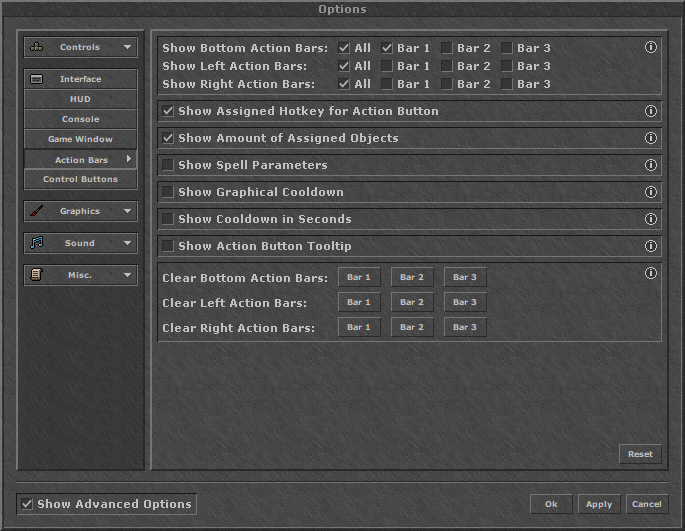Enable Bar 2 of Show Bottom Action Bars
The height and width of the screenshot is (531, 685).
446,48
